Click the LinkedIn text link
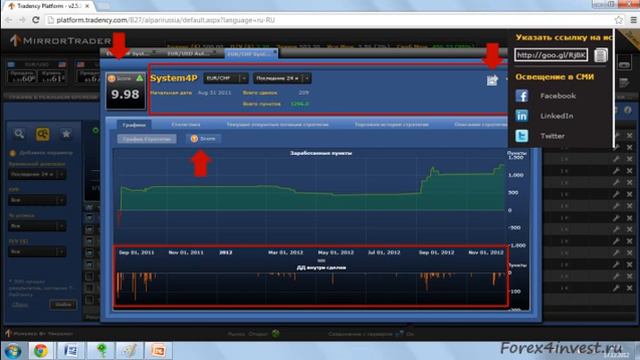640x360 pixels. click(557, 116)
